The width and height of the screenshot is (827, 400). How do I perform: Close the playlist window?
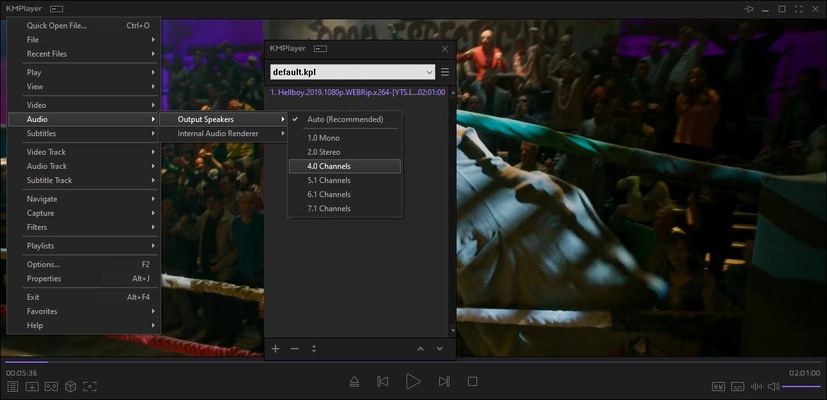[x=445, y=49]
